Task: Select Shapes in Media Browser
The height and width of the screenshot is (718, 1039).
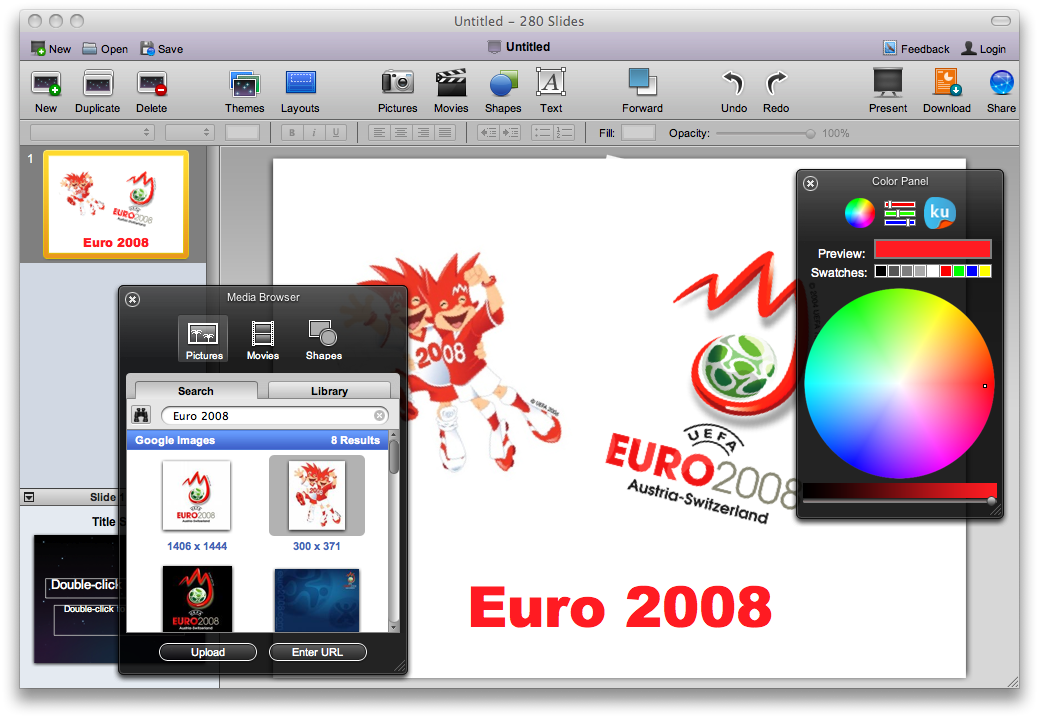Action: coord(323,339)
